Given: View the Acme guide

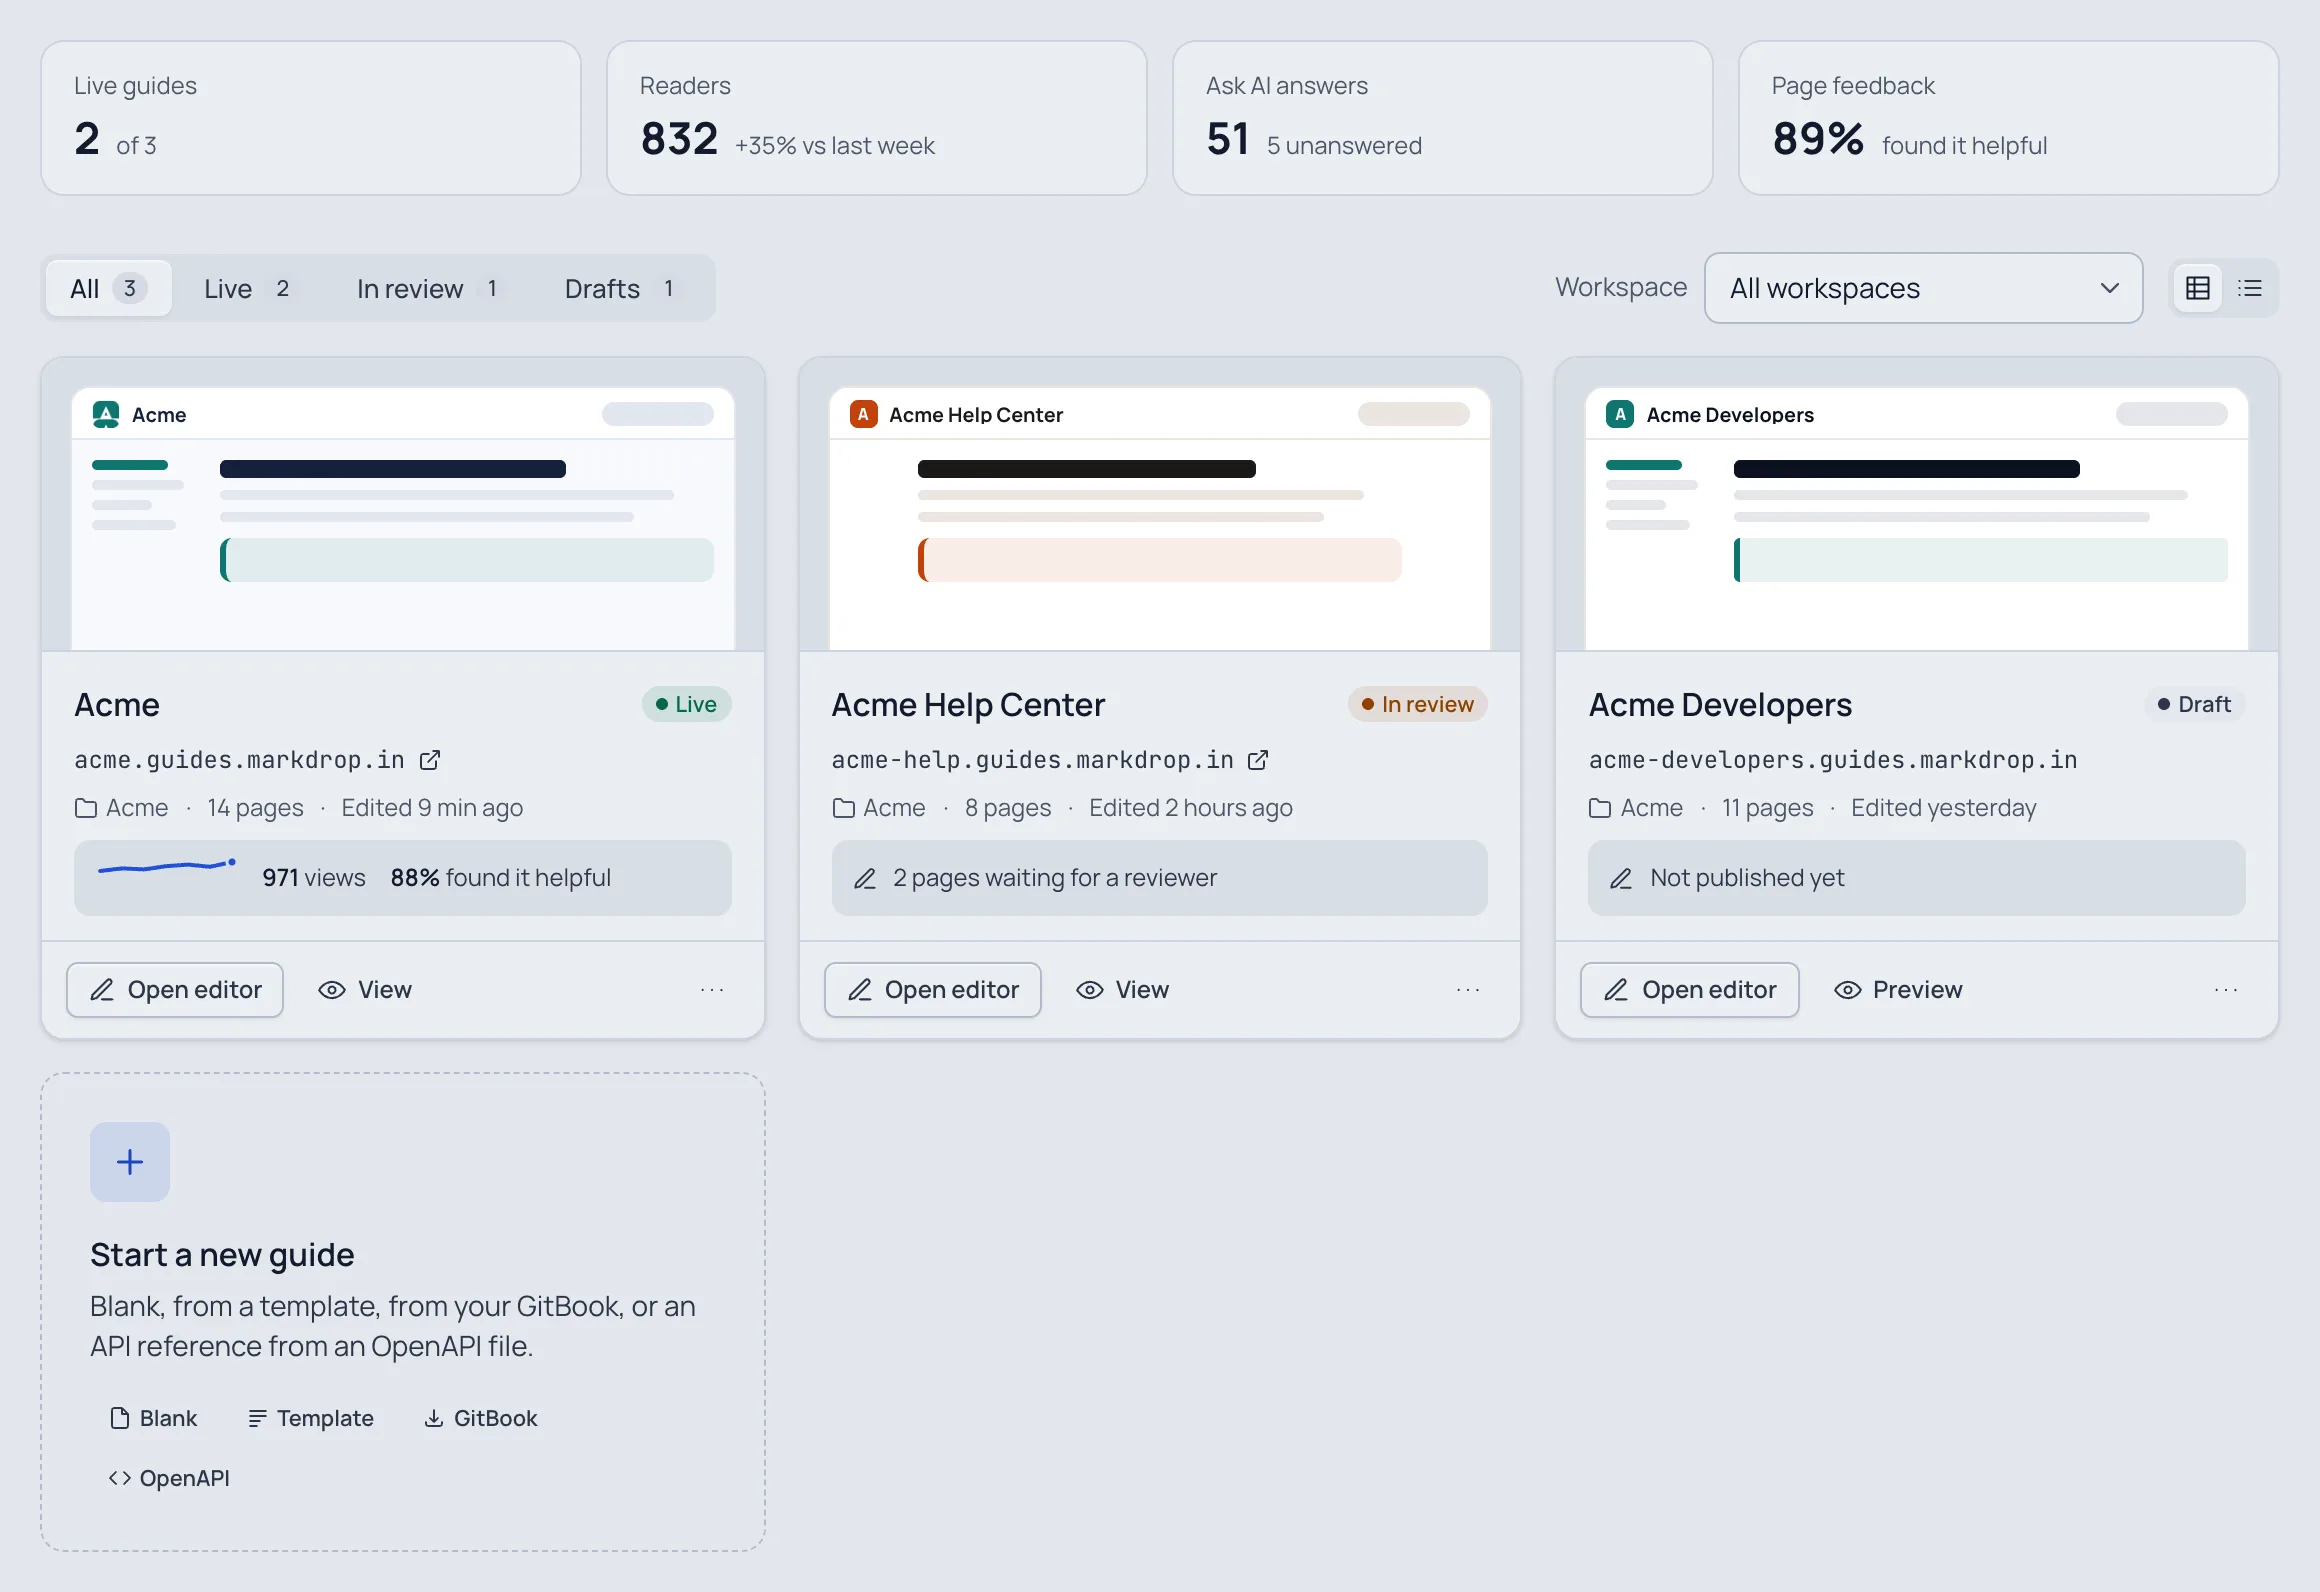Looking at the screenshot, I should [365, 990].
